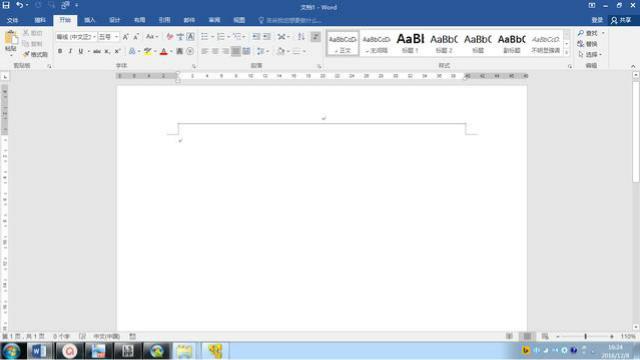This screenshot has height=360, width=640.
Task: Shrink font size with the smaller A icon
Action: (x=136, y=37)
